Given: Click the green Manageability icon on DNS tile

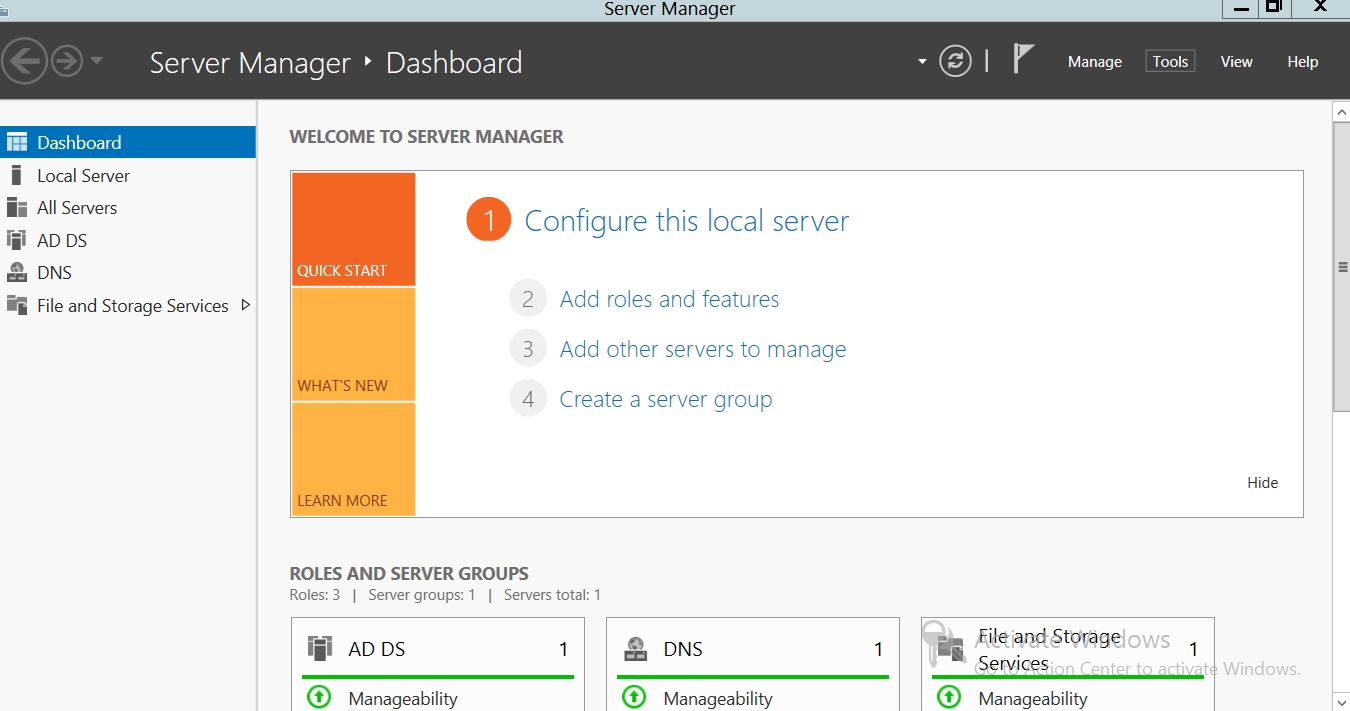Looking at the screenshot, I should [x=634, y=697].
